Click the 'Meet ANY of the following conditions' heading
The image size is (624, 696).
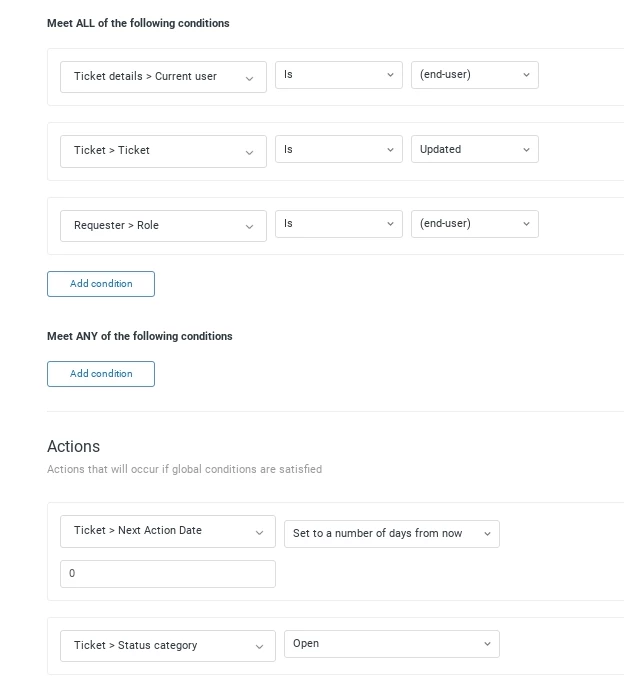(139, 336)
